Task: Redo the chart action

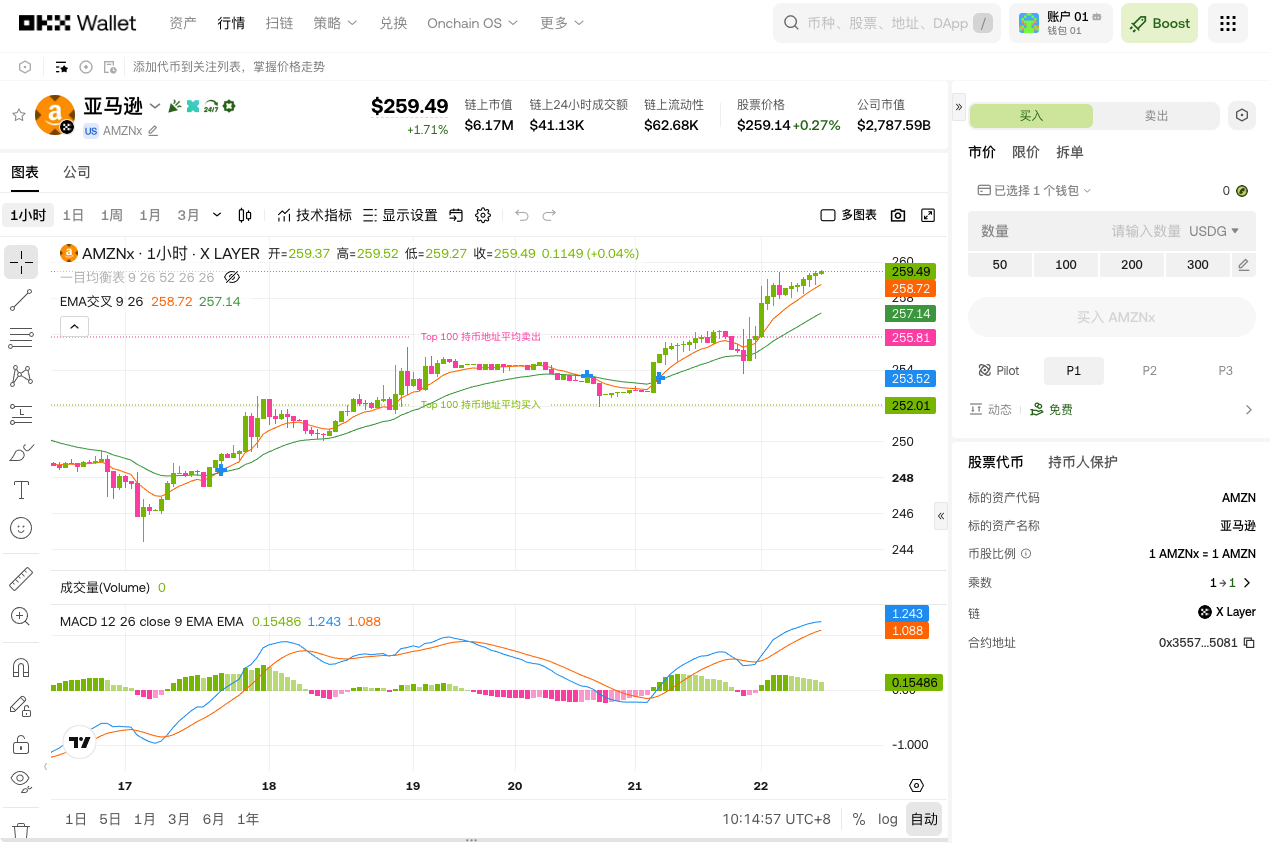Action: click(x=549, y=215)
